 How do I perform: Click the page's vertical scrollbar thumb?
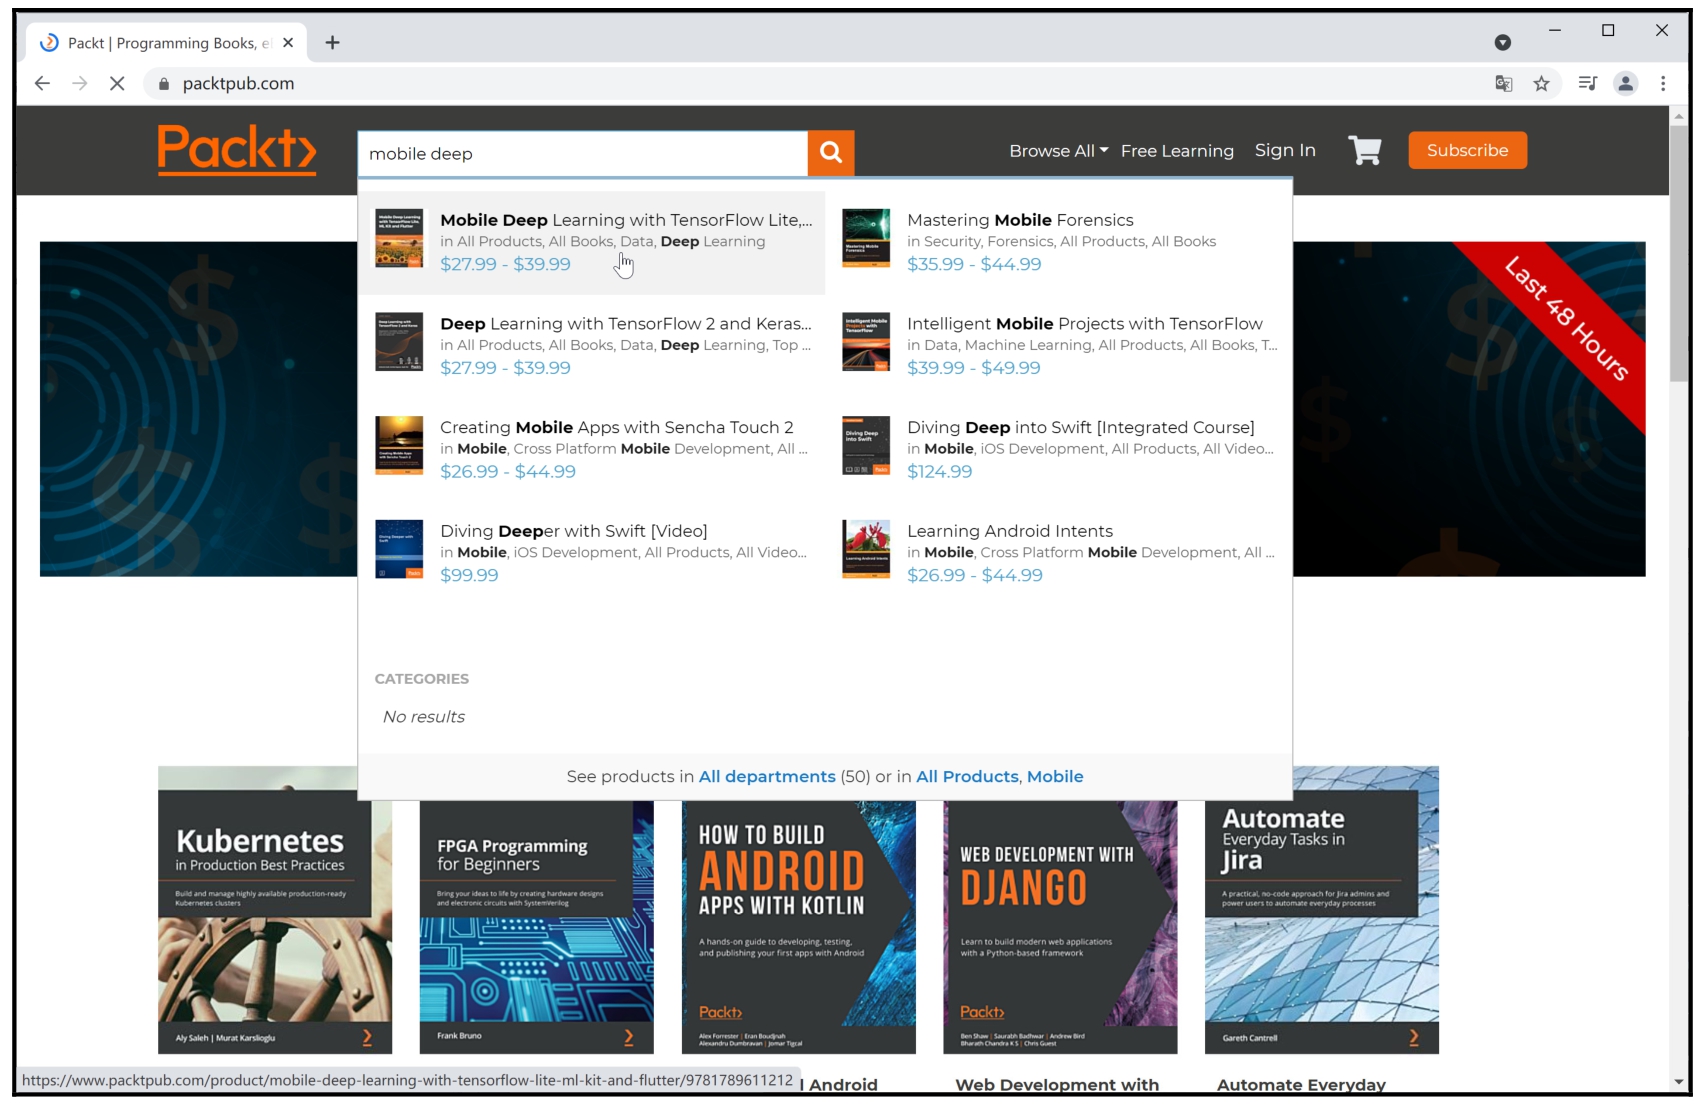[x=1678, y=250]
